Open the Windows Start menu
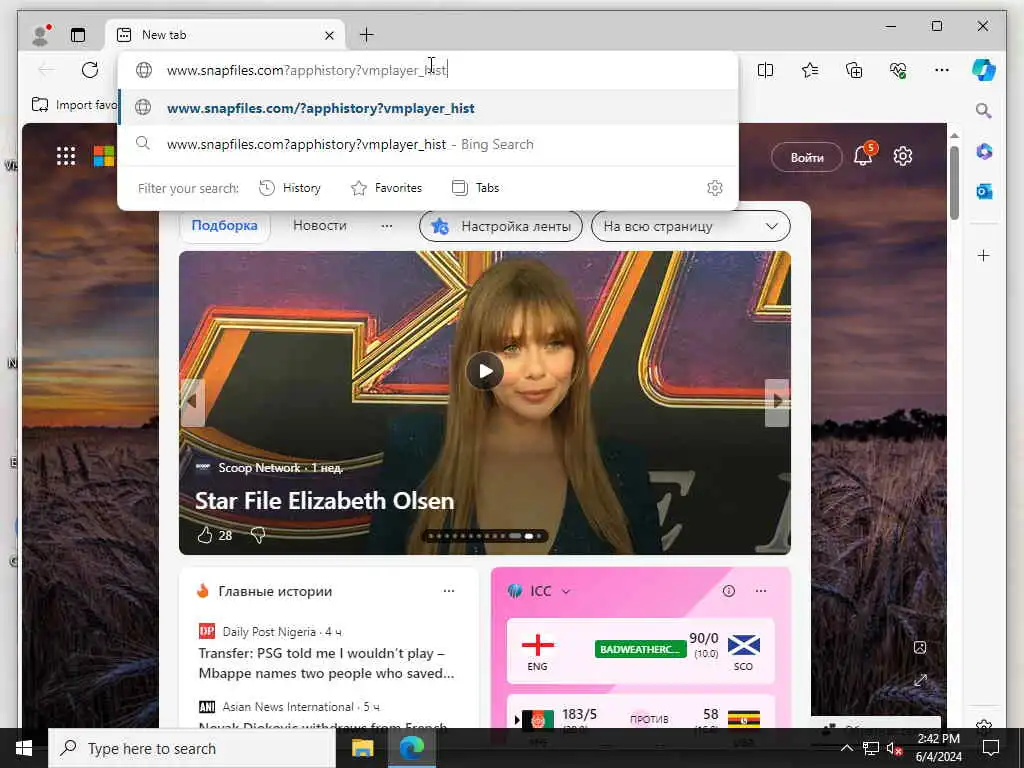This screenshot has width=1024, height=768. 24,748
